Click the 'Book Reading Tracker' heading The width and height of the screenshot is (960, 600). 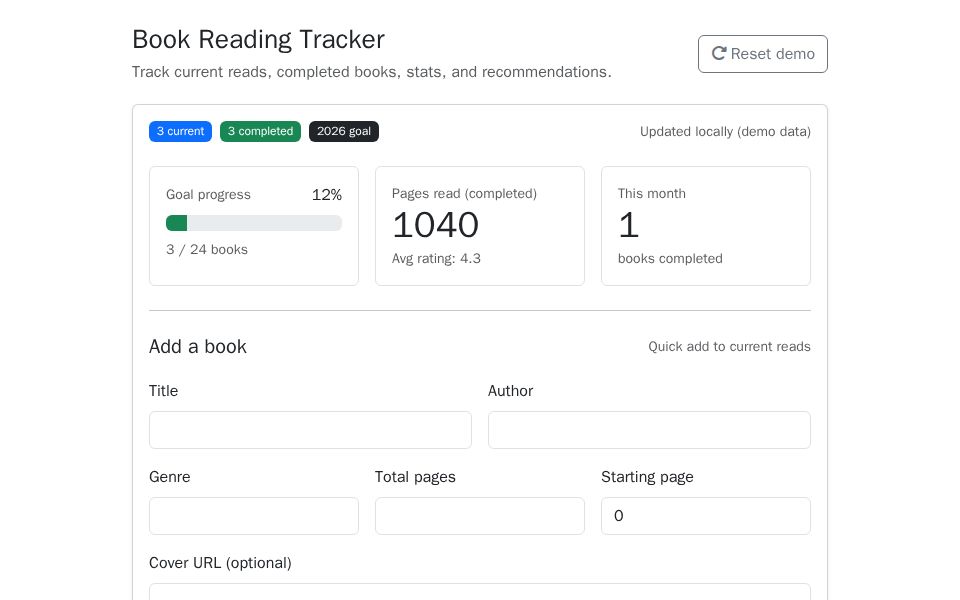click(x=258, y=40)
